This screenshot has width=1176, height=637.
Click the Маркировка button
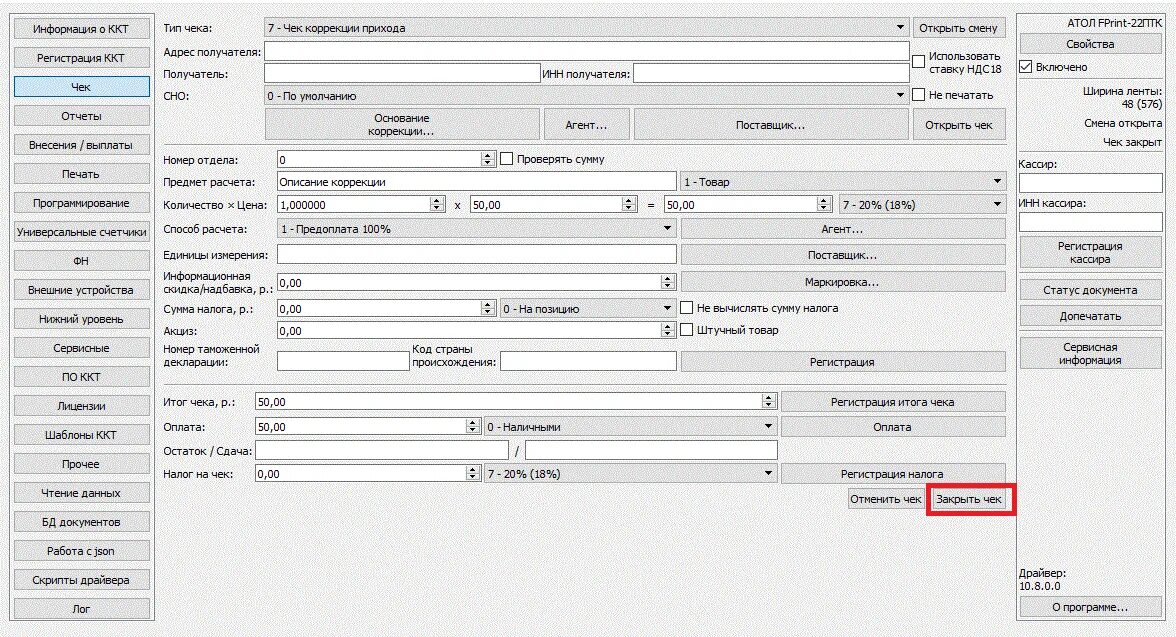pos(843,282)
